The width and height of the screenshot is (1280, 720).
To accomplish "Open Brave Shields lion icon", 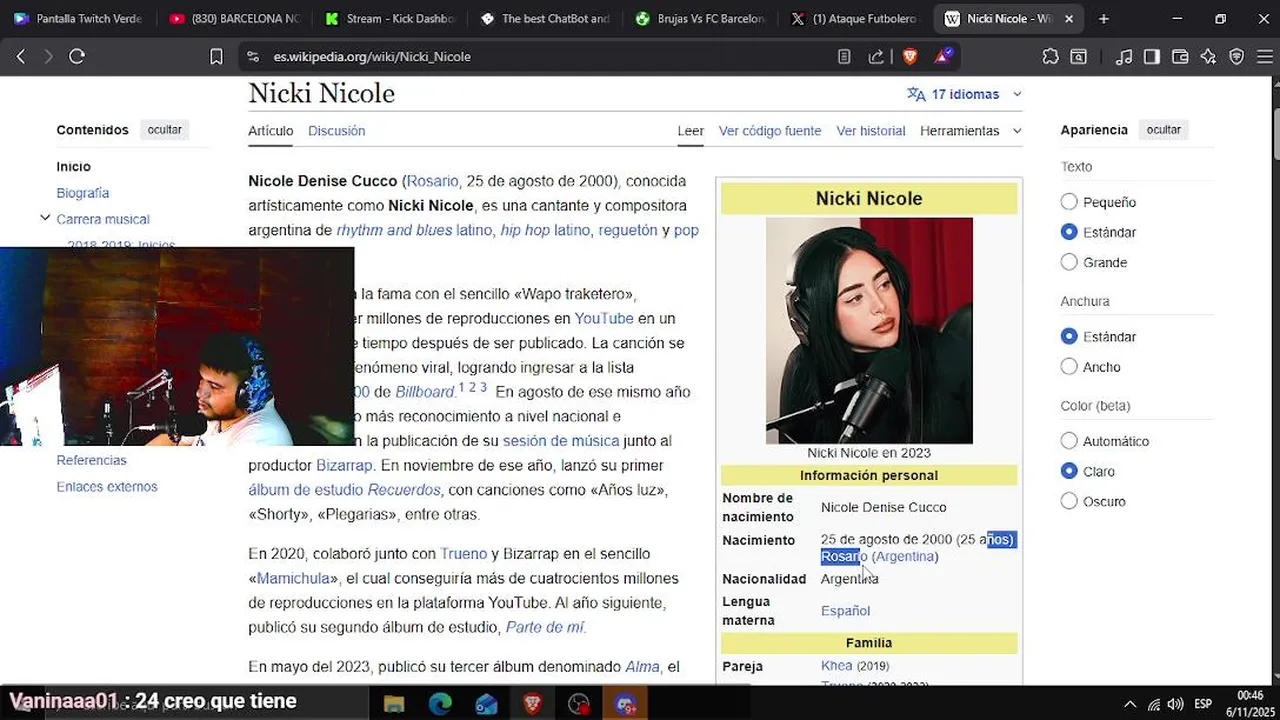I will point(910,57).
